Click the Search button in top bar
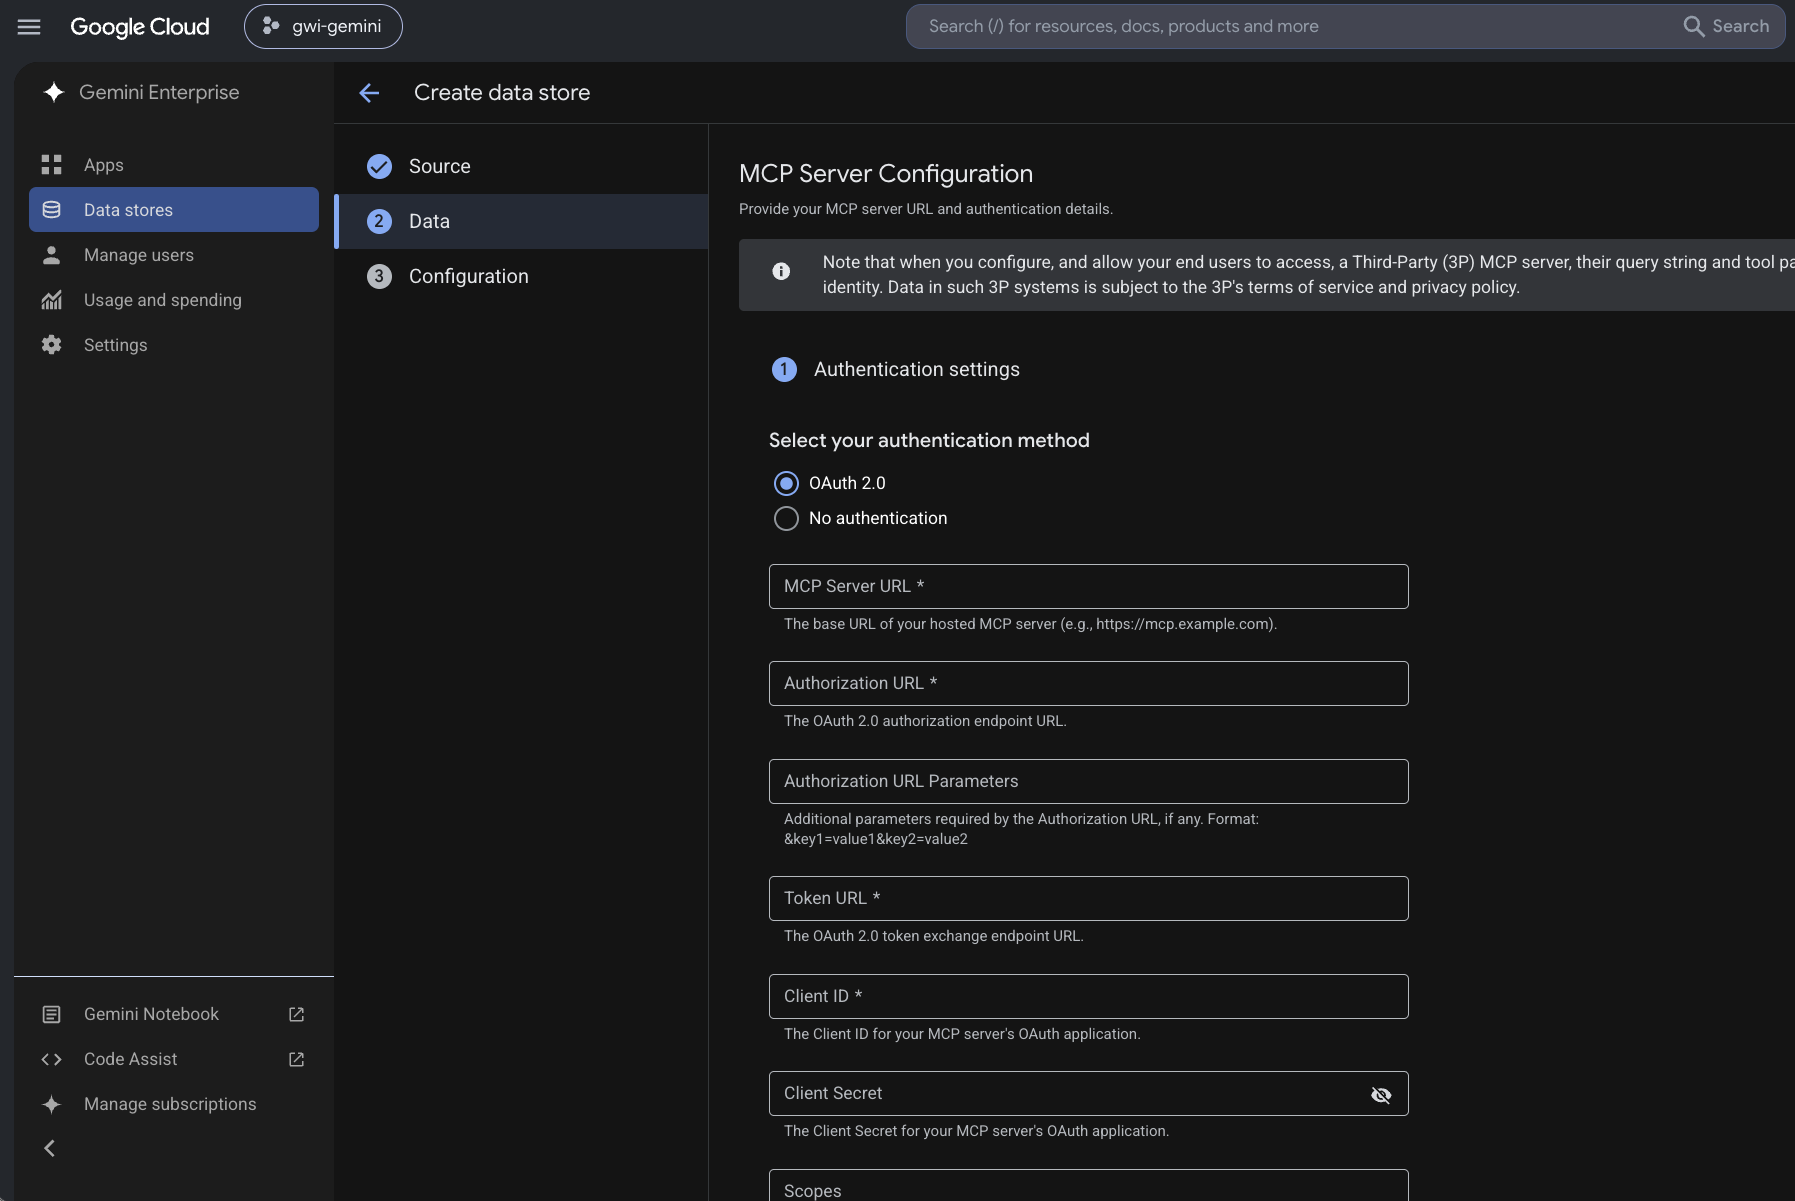 point(1726,26)
